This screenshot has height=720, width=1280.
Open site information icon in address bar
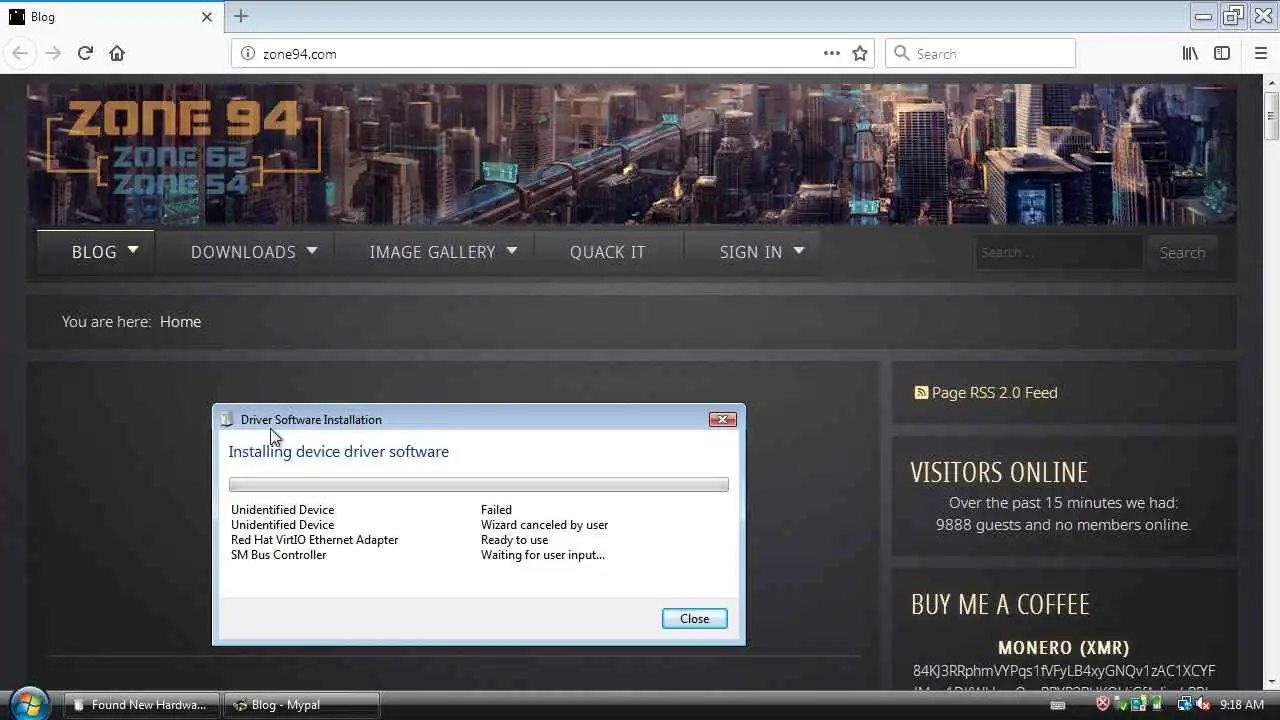click(x=248, y=53)
